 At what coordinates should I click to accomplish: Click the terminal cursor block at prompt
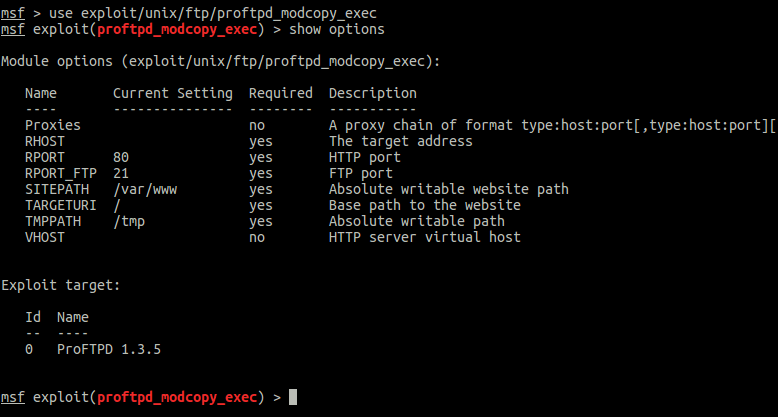(293, 397)
